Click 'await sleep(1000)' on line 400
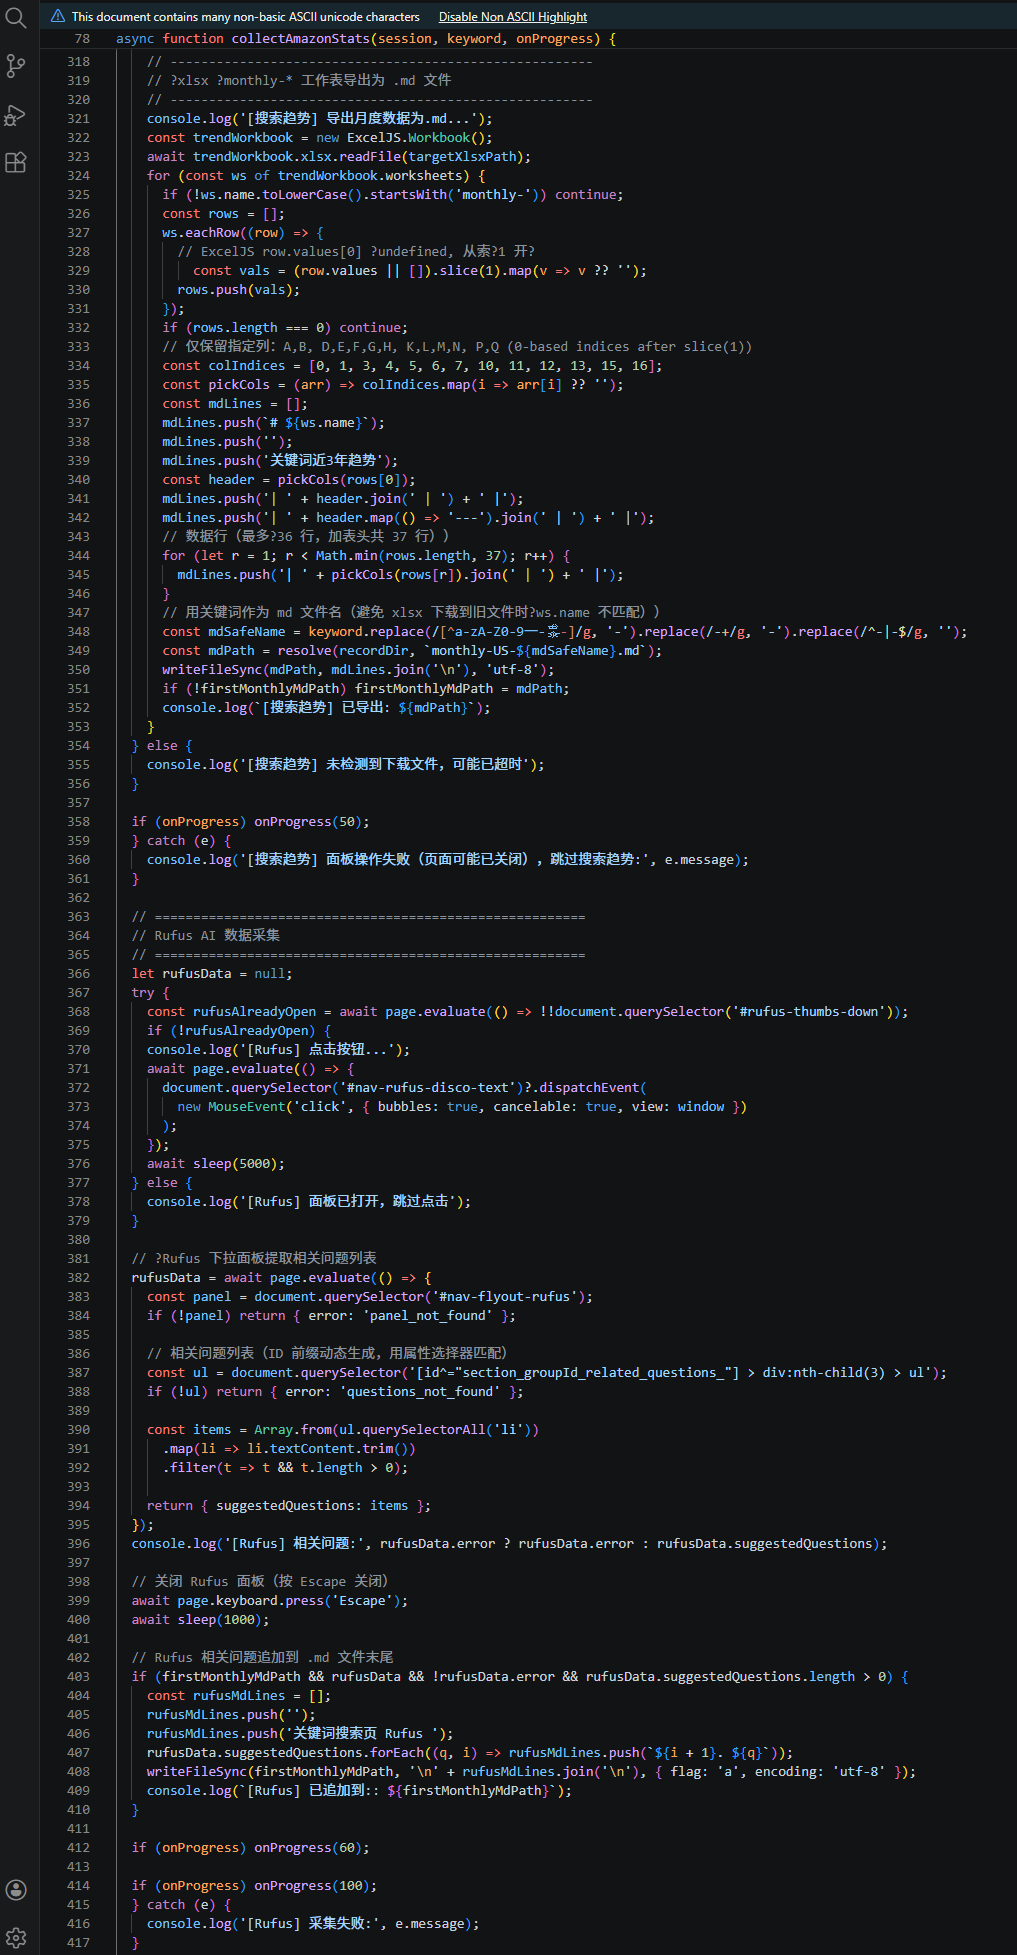 pos(197,1620)
